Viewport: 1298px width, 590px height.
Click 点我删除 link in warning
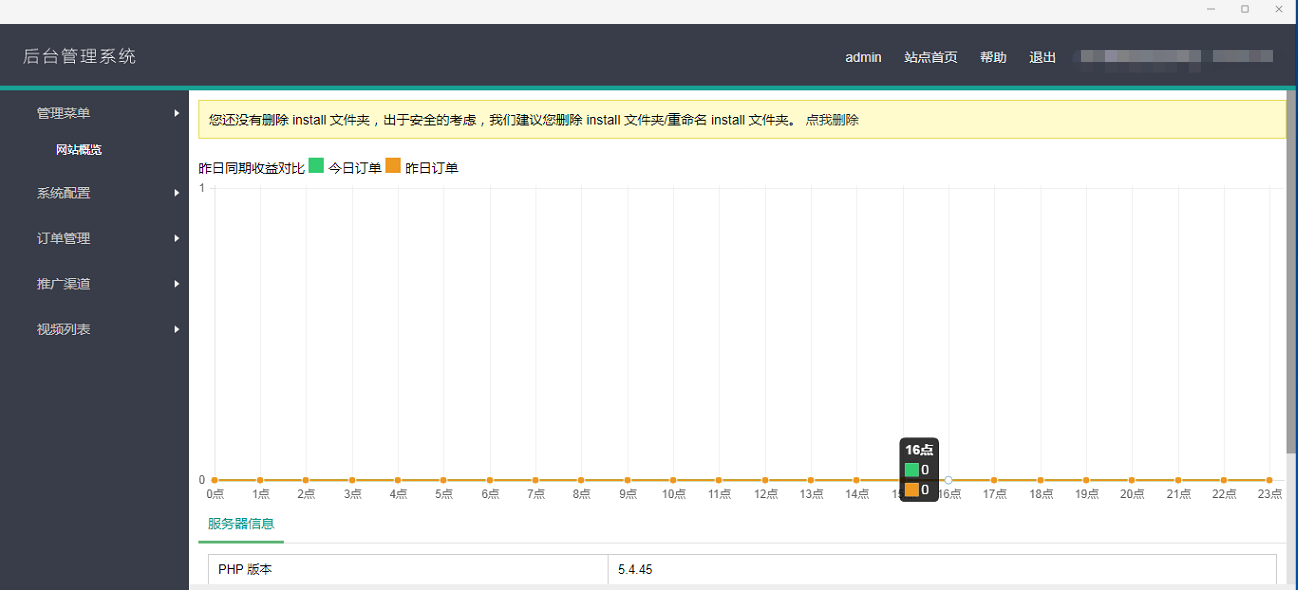tap(832, 120)
